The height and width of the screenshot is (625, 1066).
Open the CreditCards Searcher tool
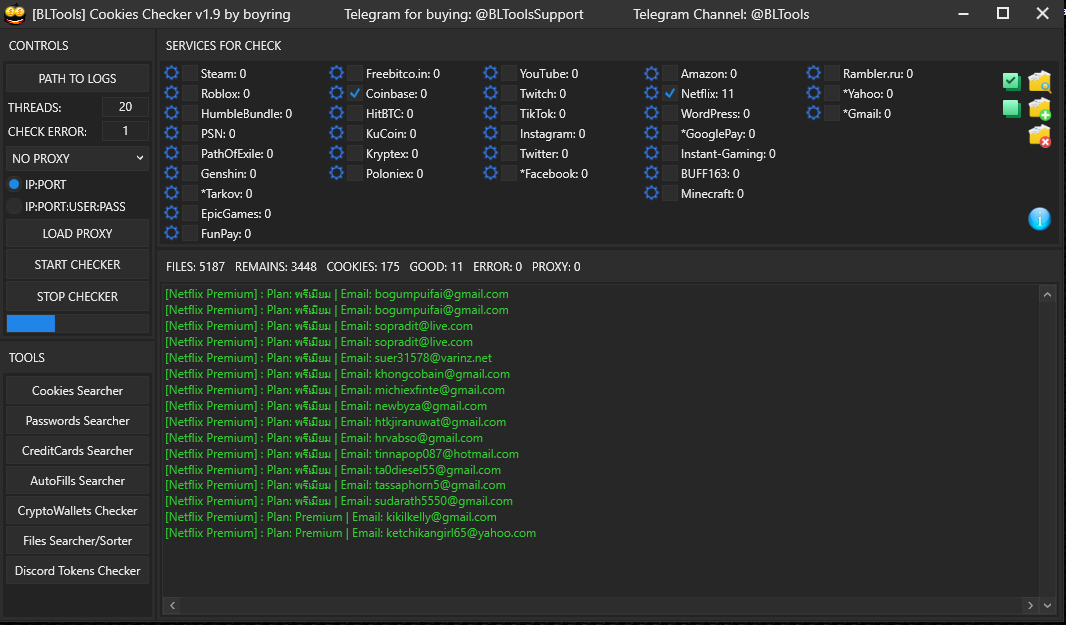pos(78,450)
